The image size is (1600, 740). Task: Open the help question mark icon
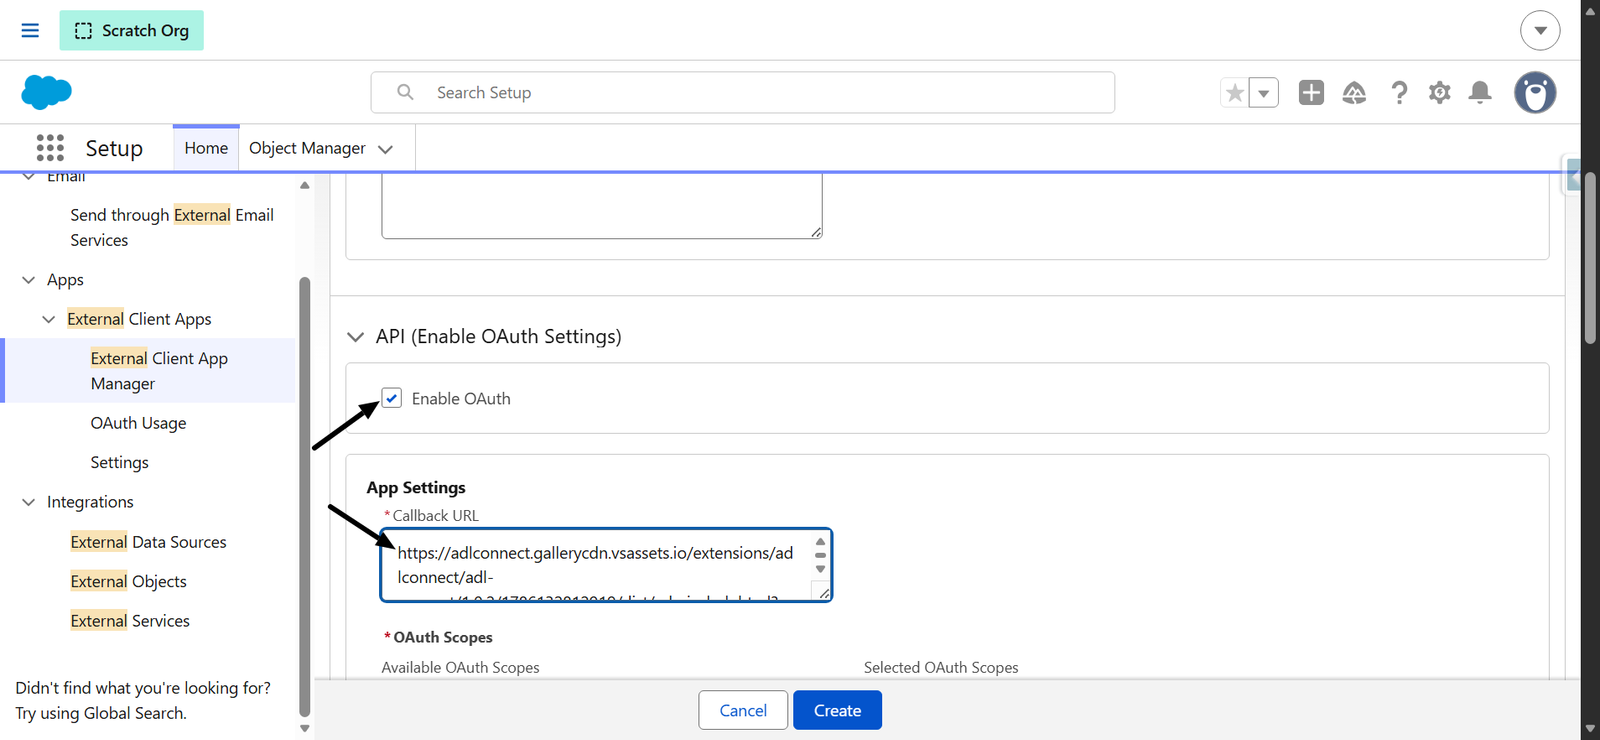tap(1399, 93)
